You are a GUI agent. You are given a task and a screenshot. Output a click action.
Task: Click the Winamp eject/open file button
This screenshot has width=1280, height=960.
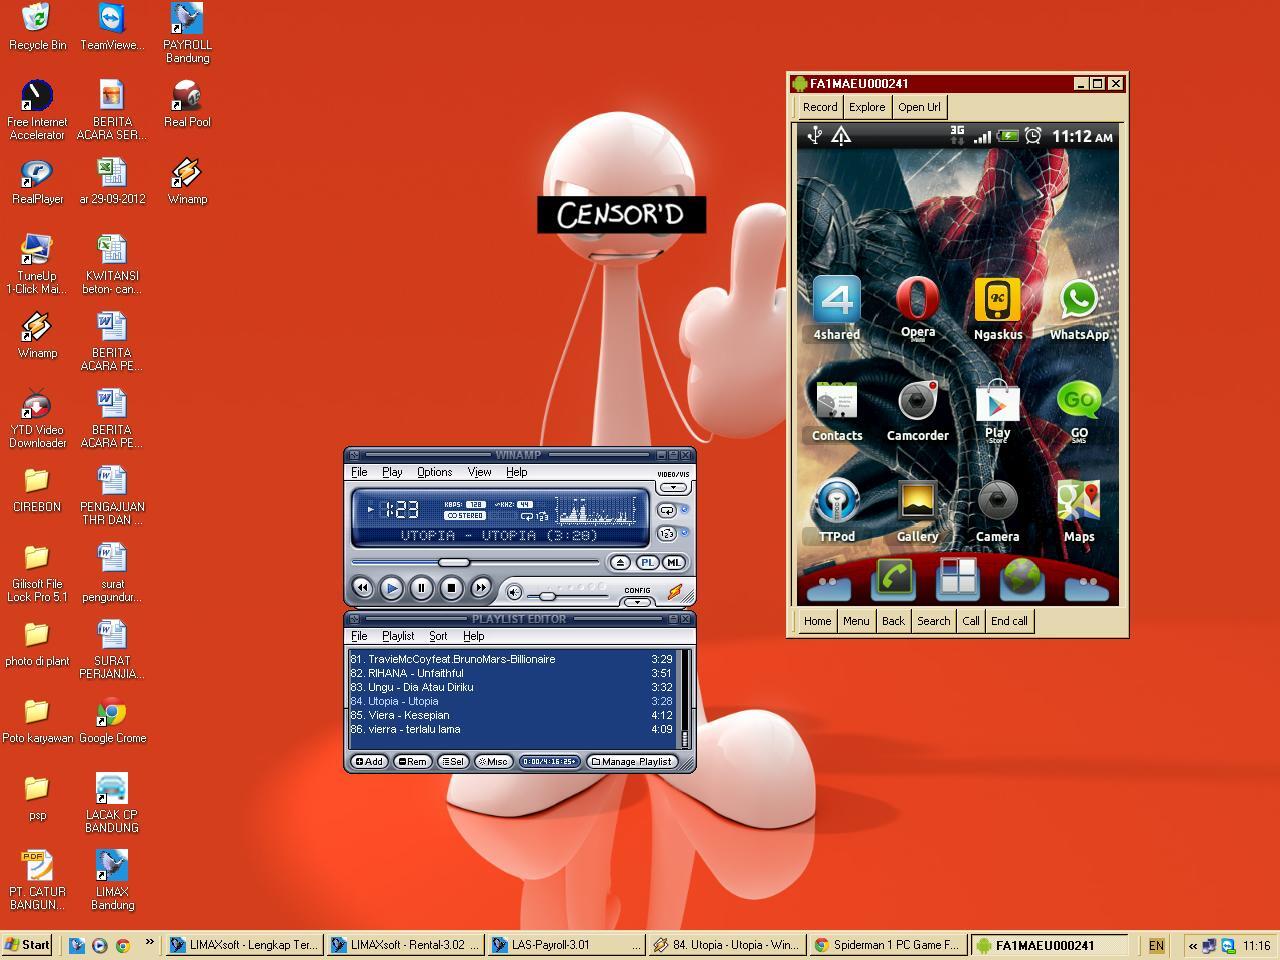620,563
